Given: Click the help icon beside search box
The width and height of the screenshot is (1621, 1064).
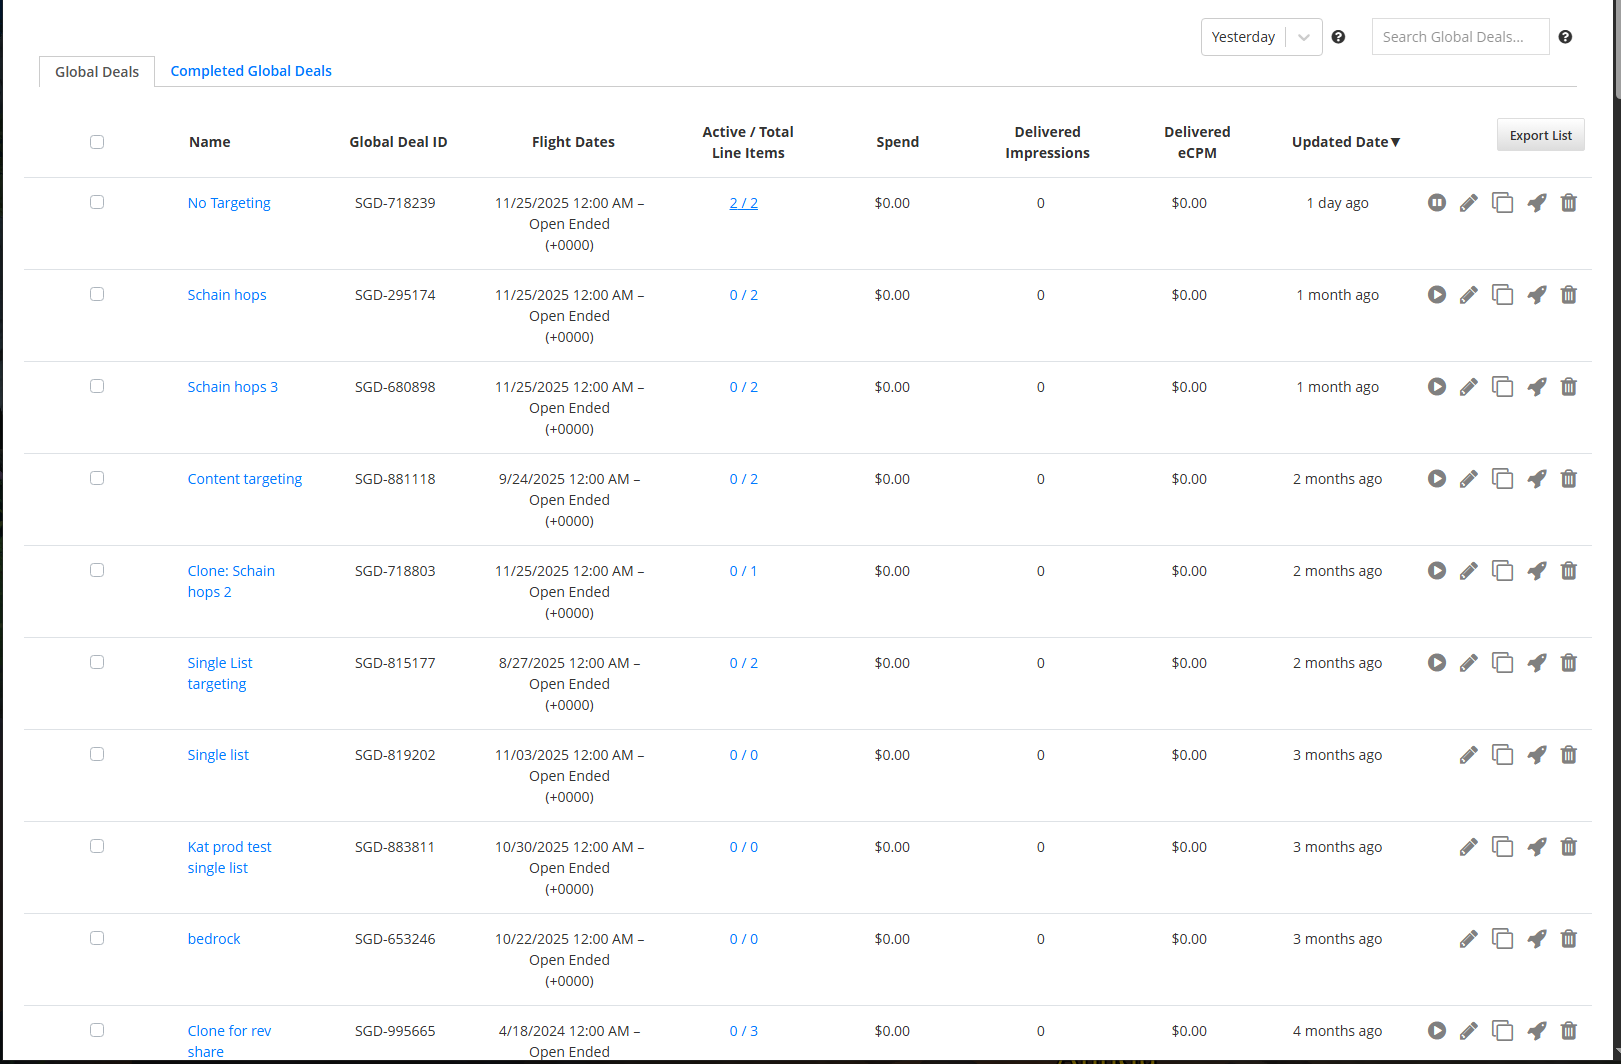Looking at the screenshot, I should click(1565, 37).
